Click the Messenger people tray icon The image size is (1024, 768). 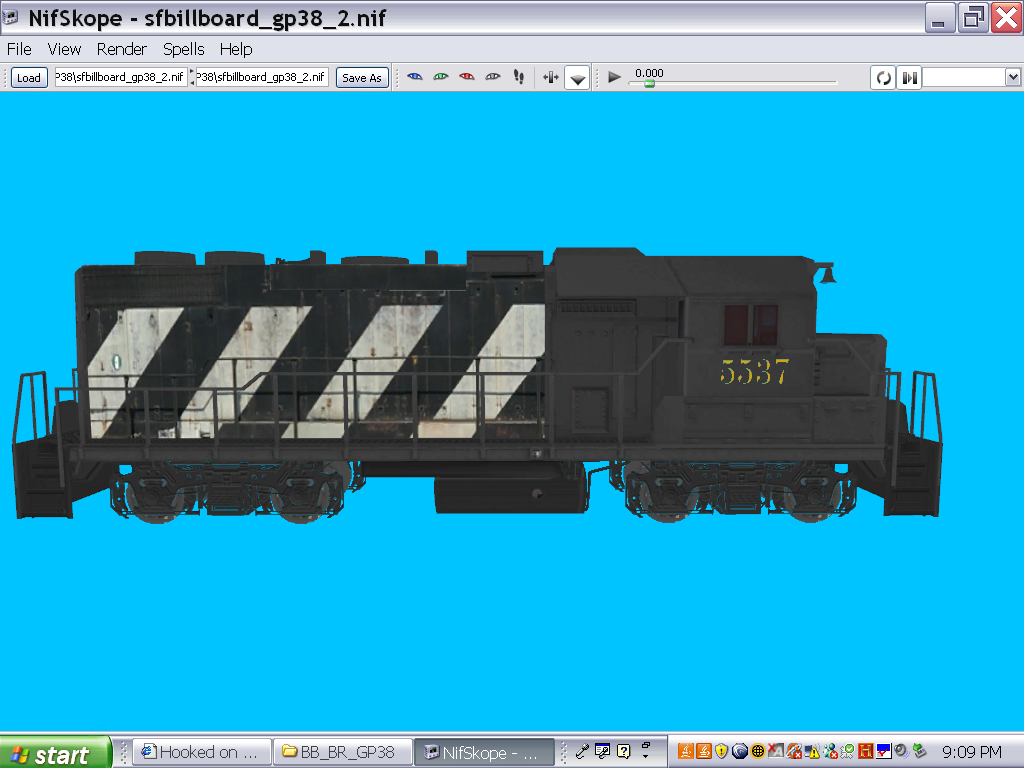pos(829,752)
